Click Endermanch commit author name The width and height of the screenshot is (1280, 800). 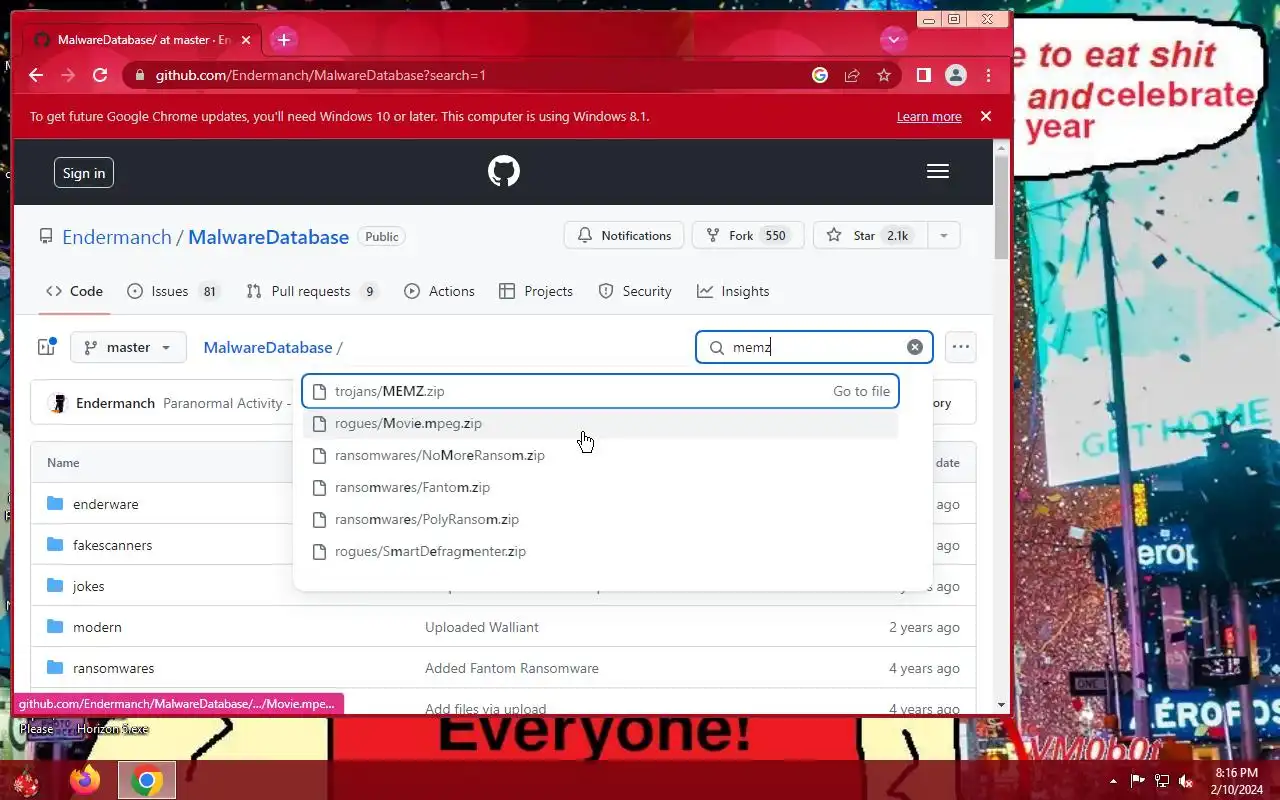click(115, 403)
